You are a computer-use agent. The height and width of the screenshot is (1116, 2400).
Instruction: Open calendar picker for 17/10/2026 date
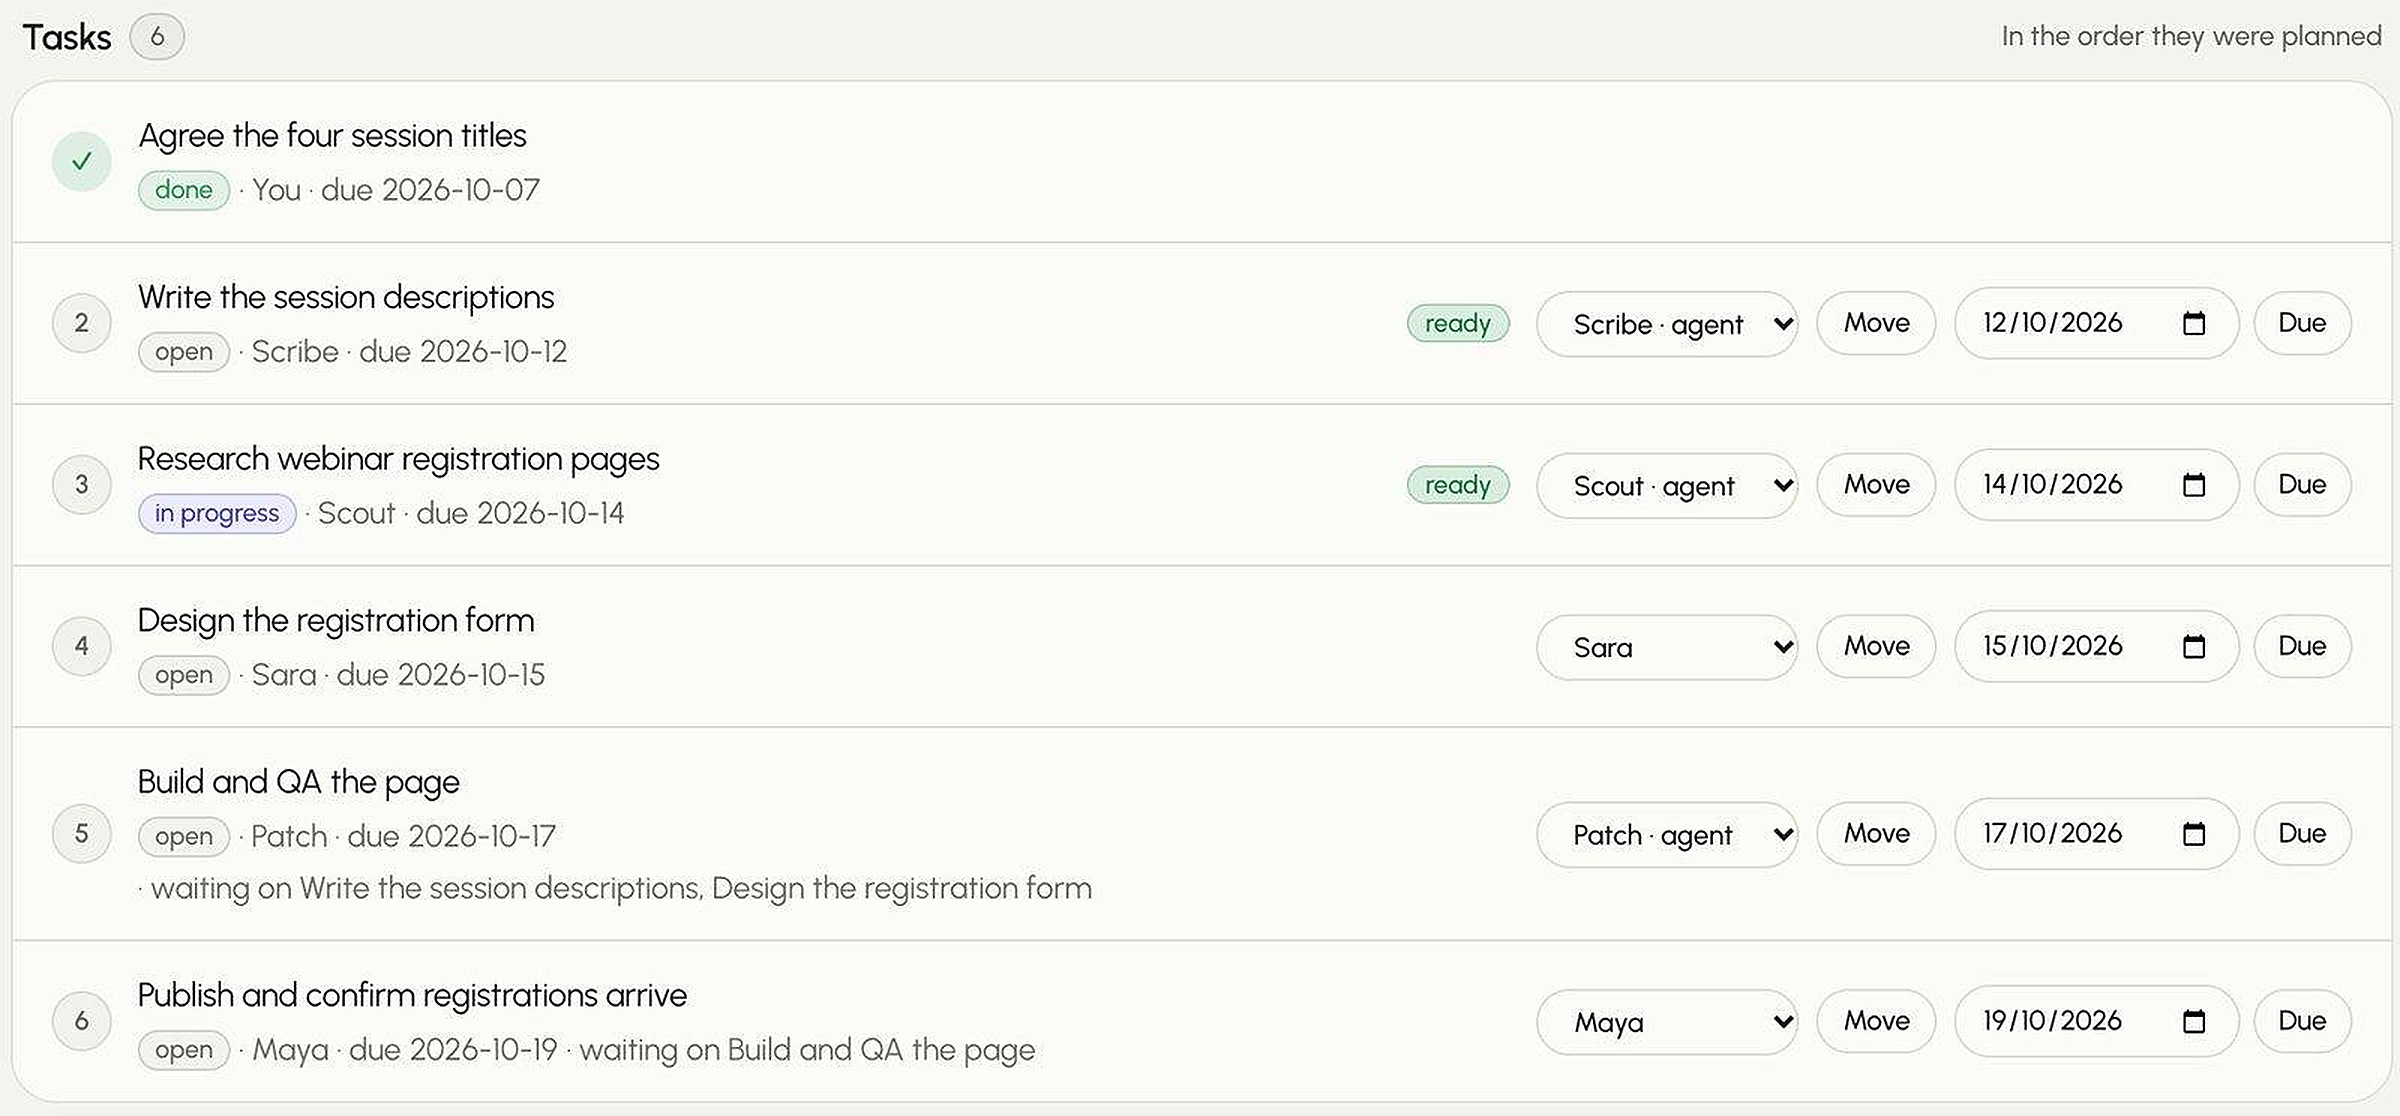coord(2194,834)
